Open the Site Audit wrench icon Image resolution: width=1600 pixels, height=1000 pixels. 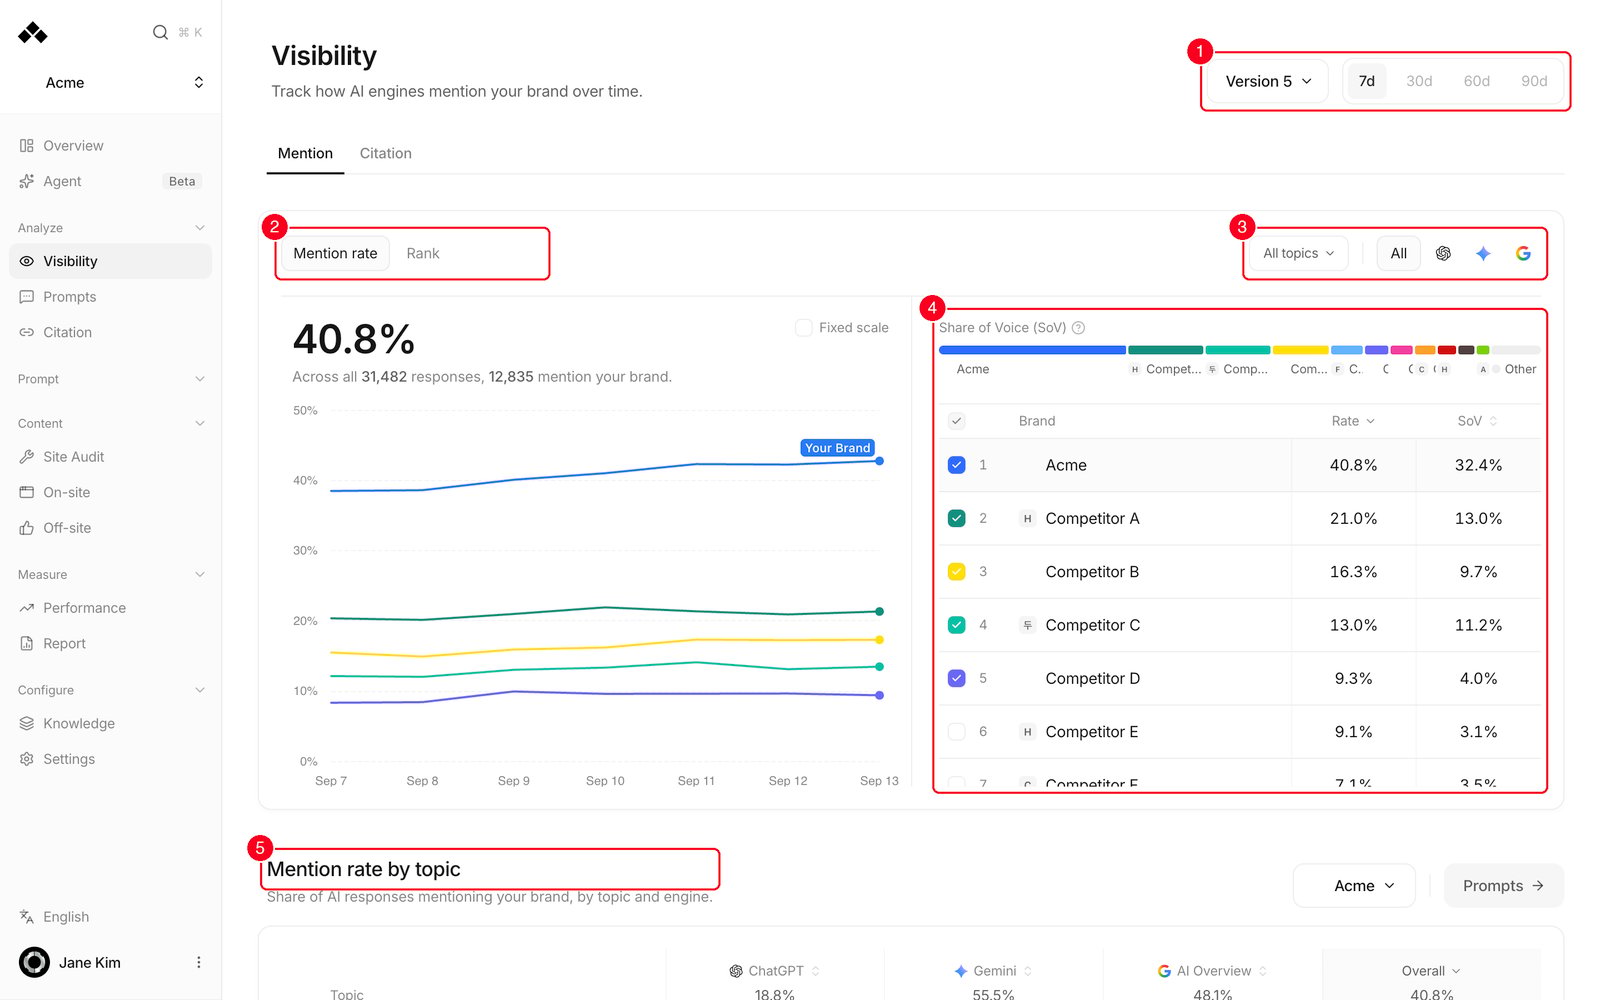pyautogui.click(x=27, y=457)
